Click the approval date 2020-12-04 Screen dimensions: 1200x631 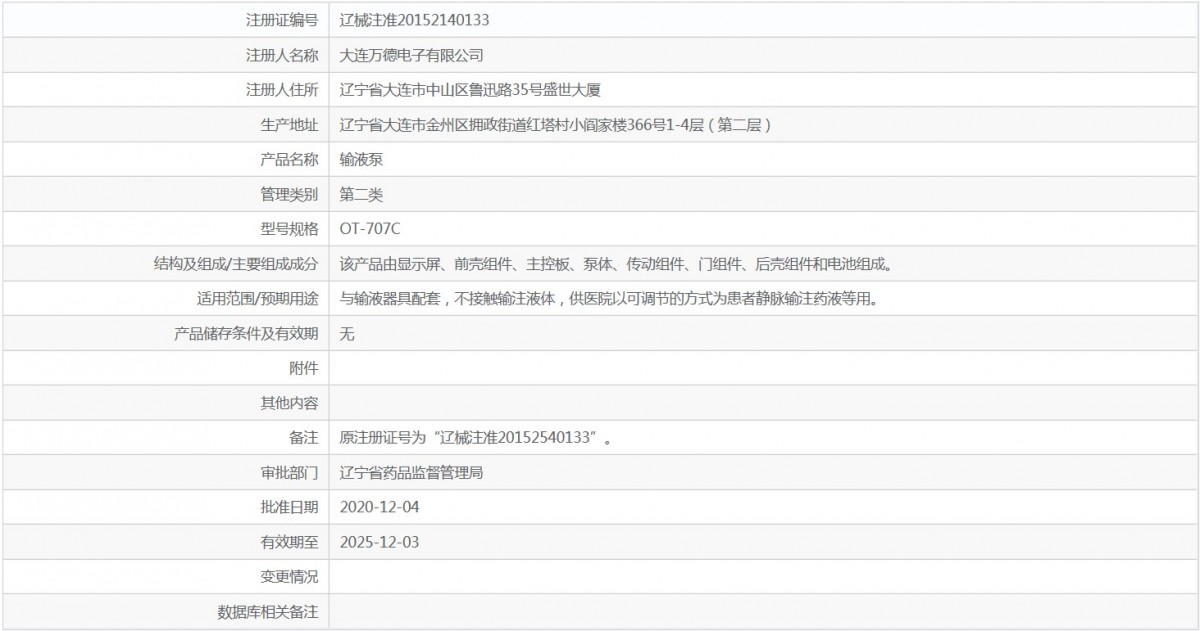[x=380, y=507]
